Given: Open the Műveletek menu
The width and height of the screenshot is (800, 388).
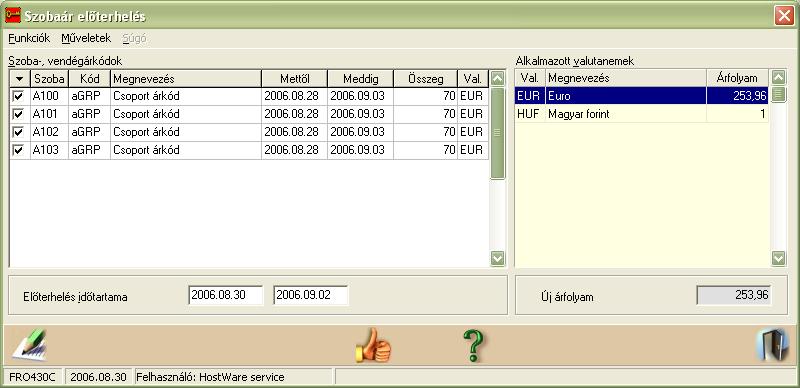Looking at the screenshot, I should [86, 38].
